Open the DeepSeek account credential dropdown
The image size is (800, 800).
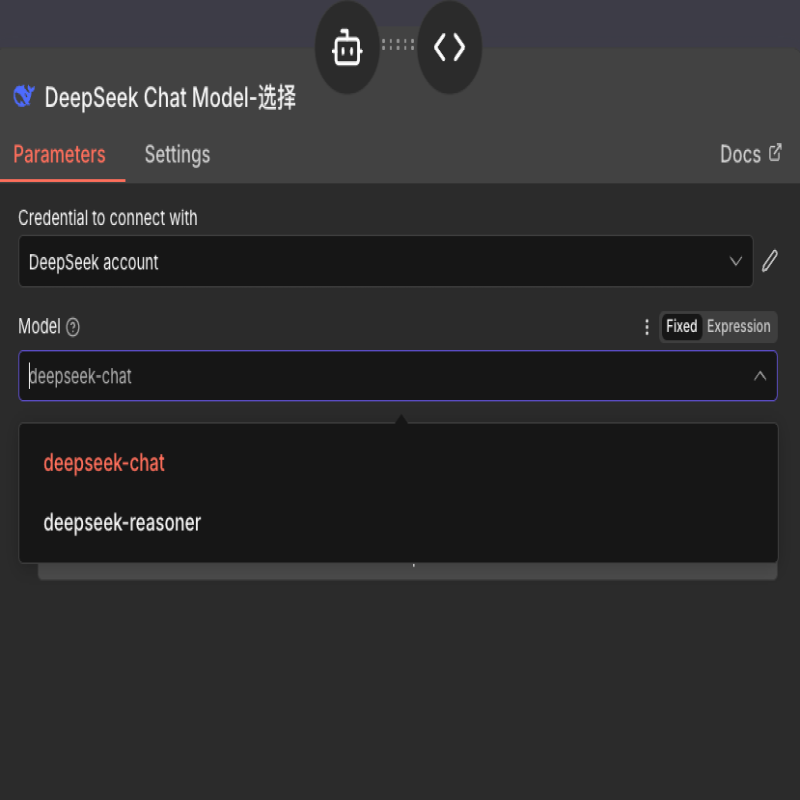385,262
